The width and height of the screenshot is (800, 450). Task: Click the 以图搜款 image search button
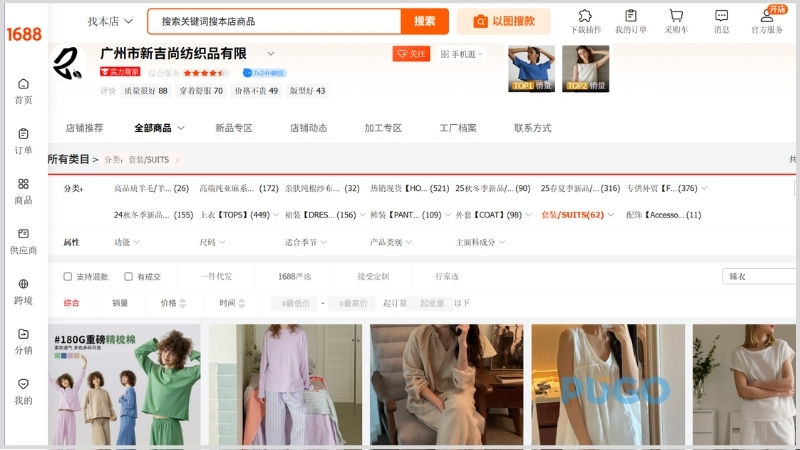[x=503, y=21]
